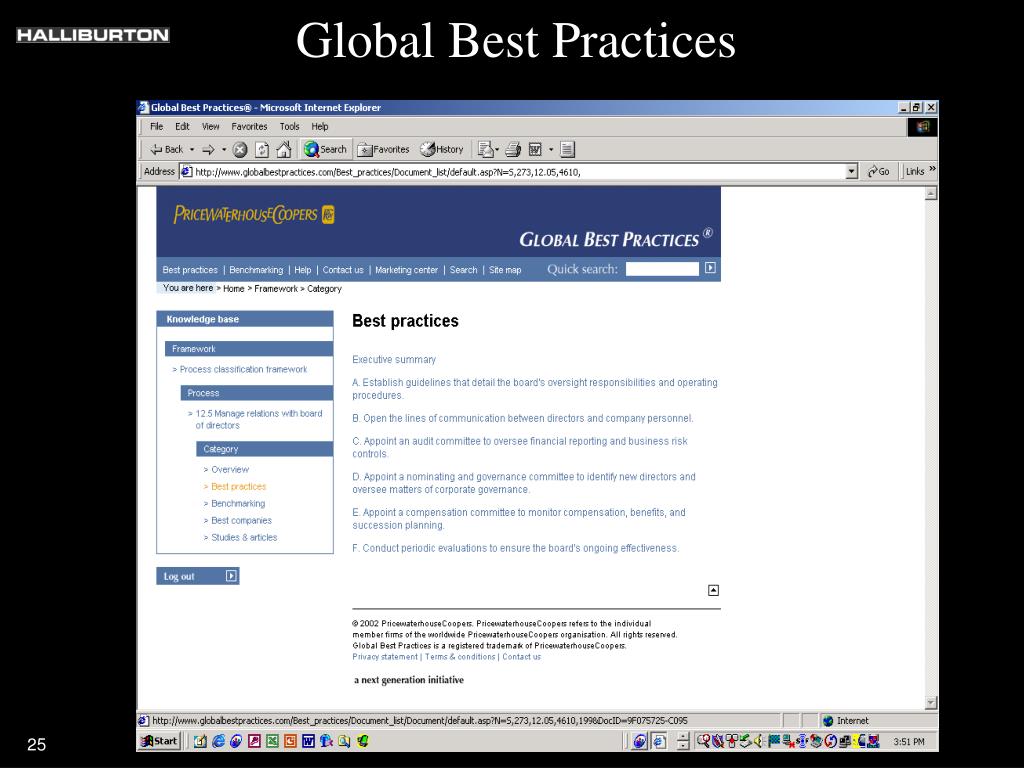Image resolution: width=1024 pixels, height=768 pixels.
Task: Open practice C on audit committee
Action: (520, 447)
